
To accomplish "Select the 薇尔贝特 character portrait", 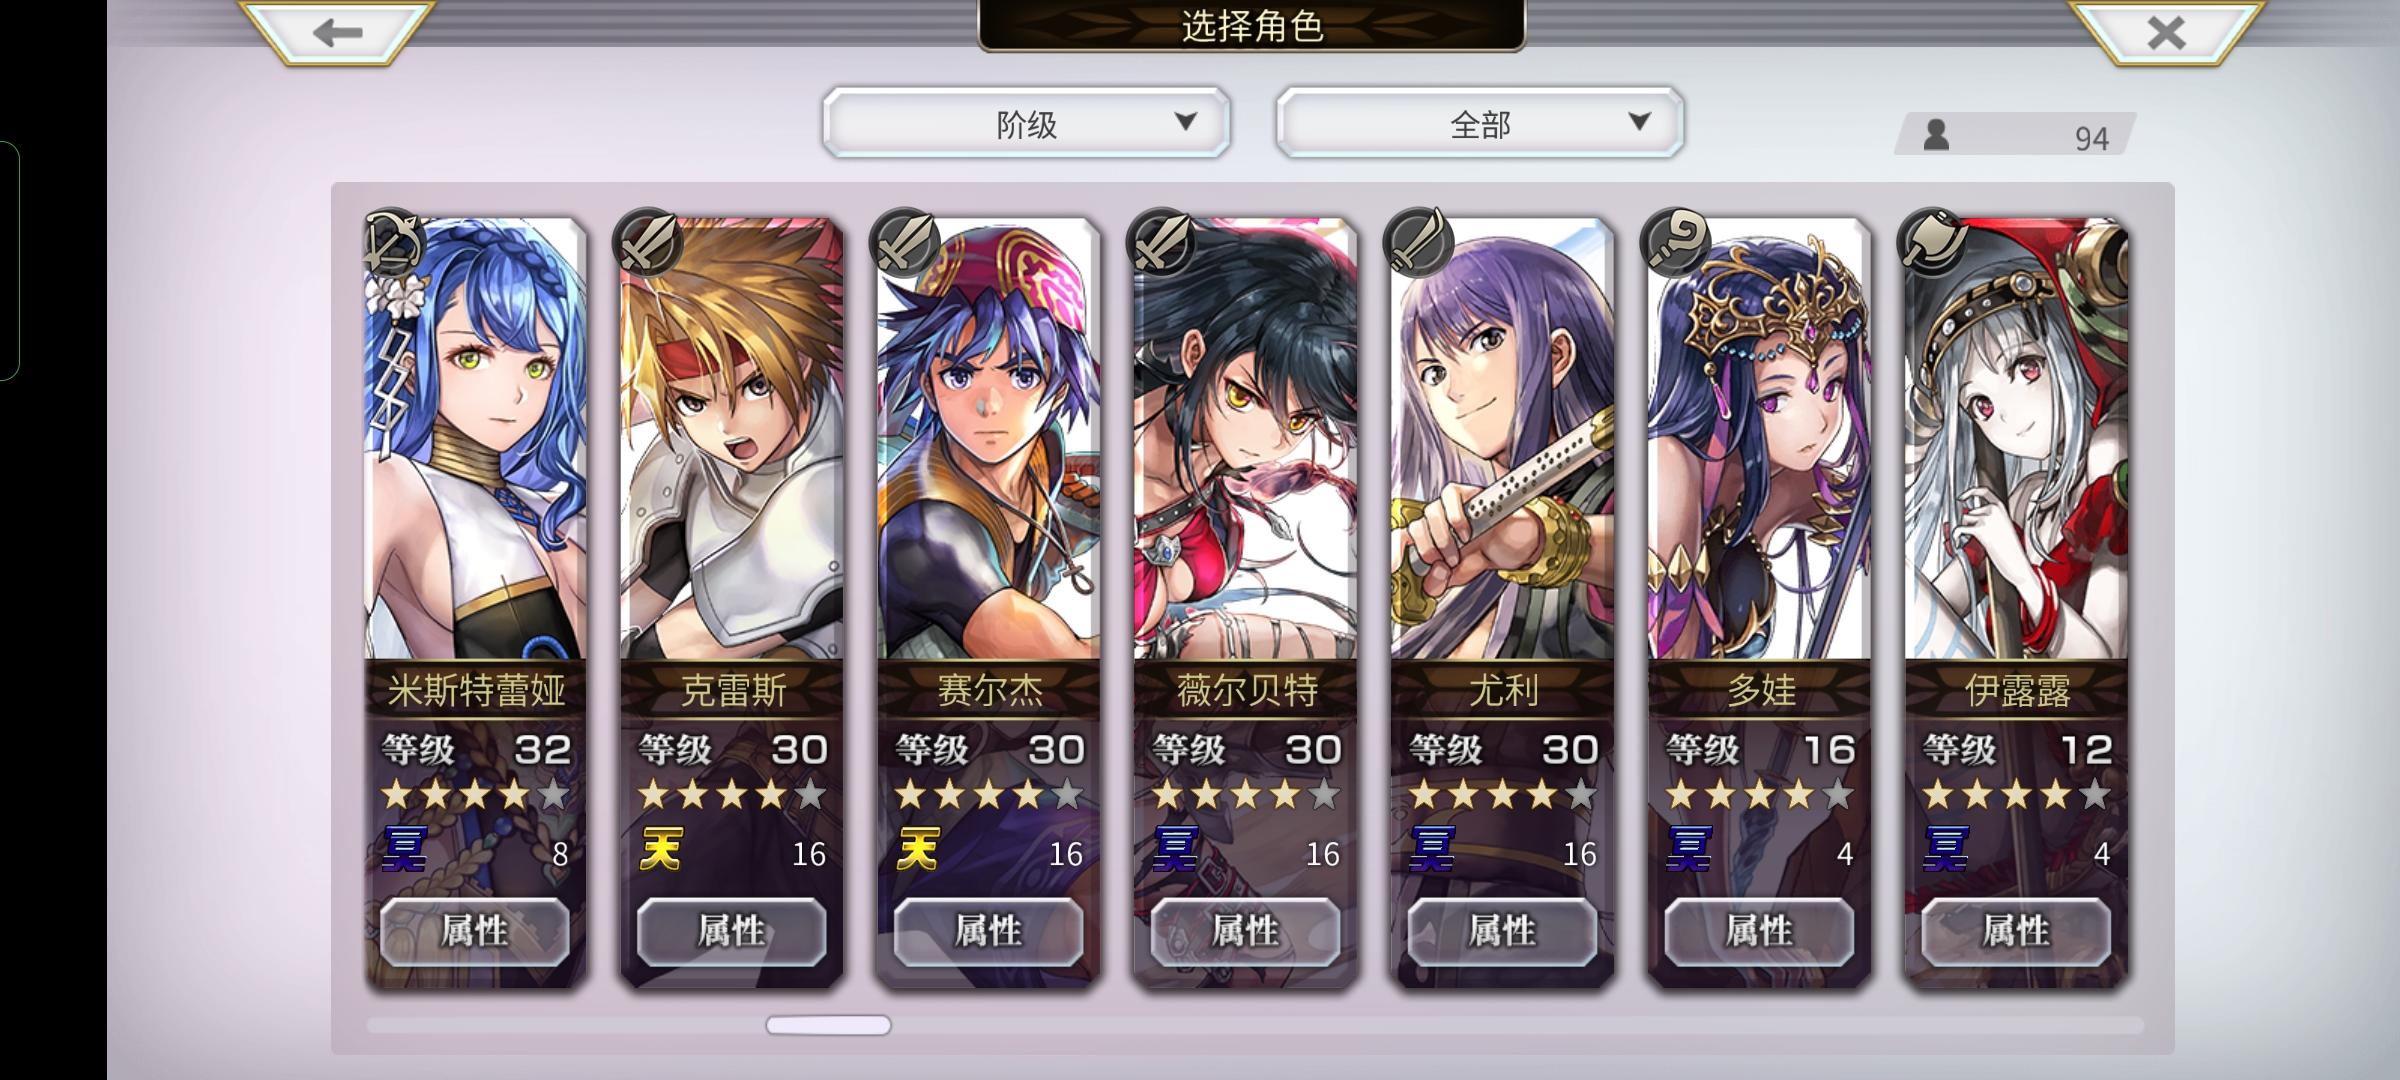I will [1245, 438].
